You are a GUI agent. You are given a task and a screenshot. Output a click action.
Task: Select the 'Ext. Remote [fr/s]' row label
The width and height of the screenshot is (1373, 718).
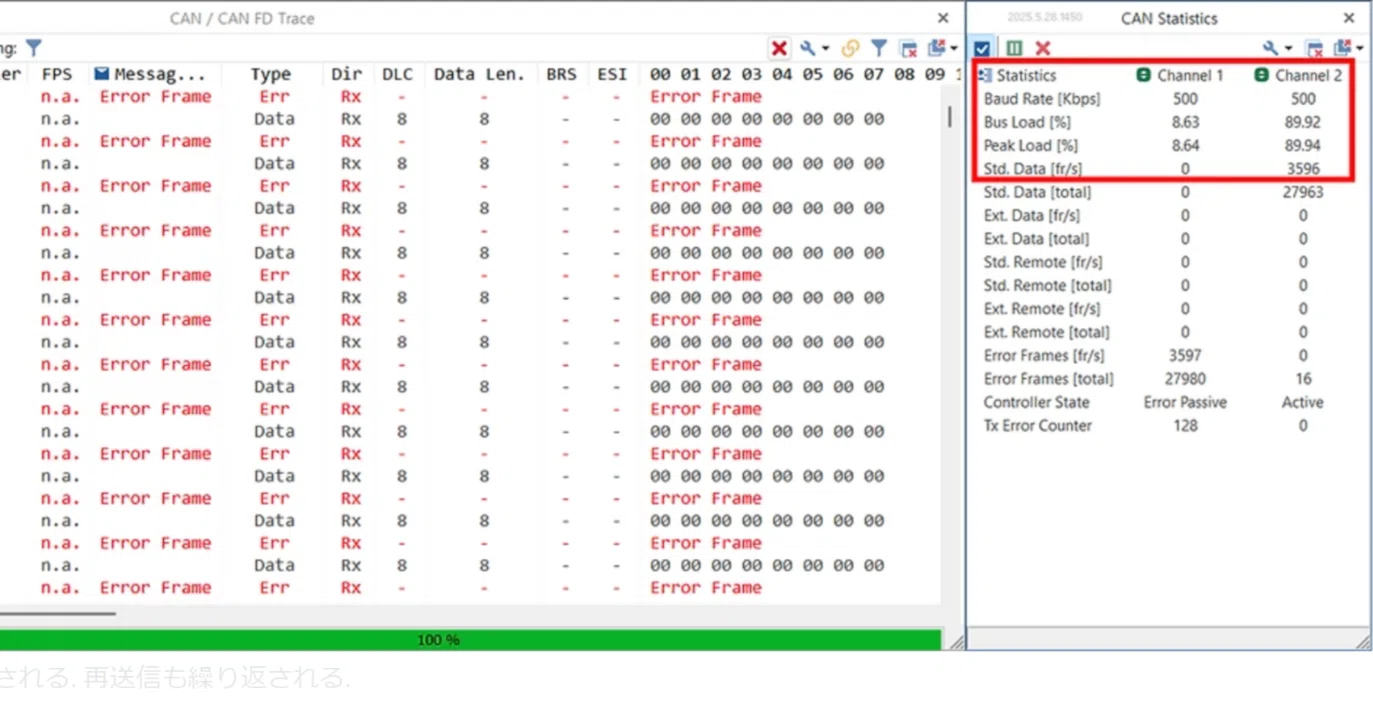(x=1042, y=309)
